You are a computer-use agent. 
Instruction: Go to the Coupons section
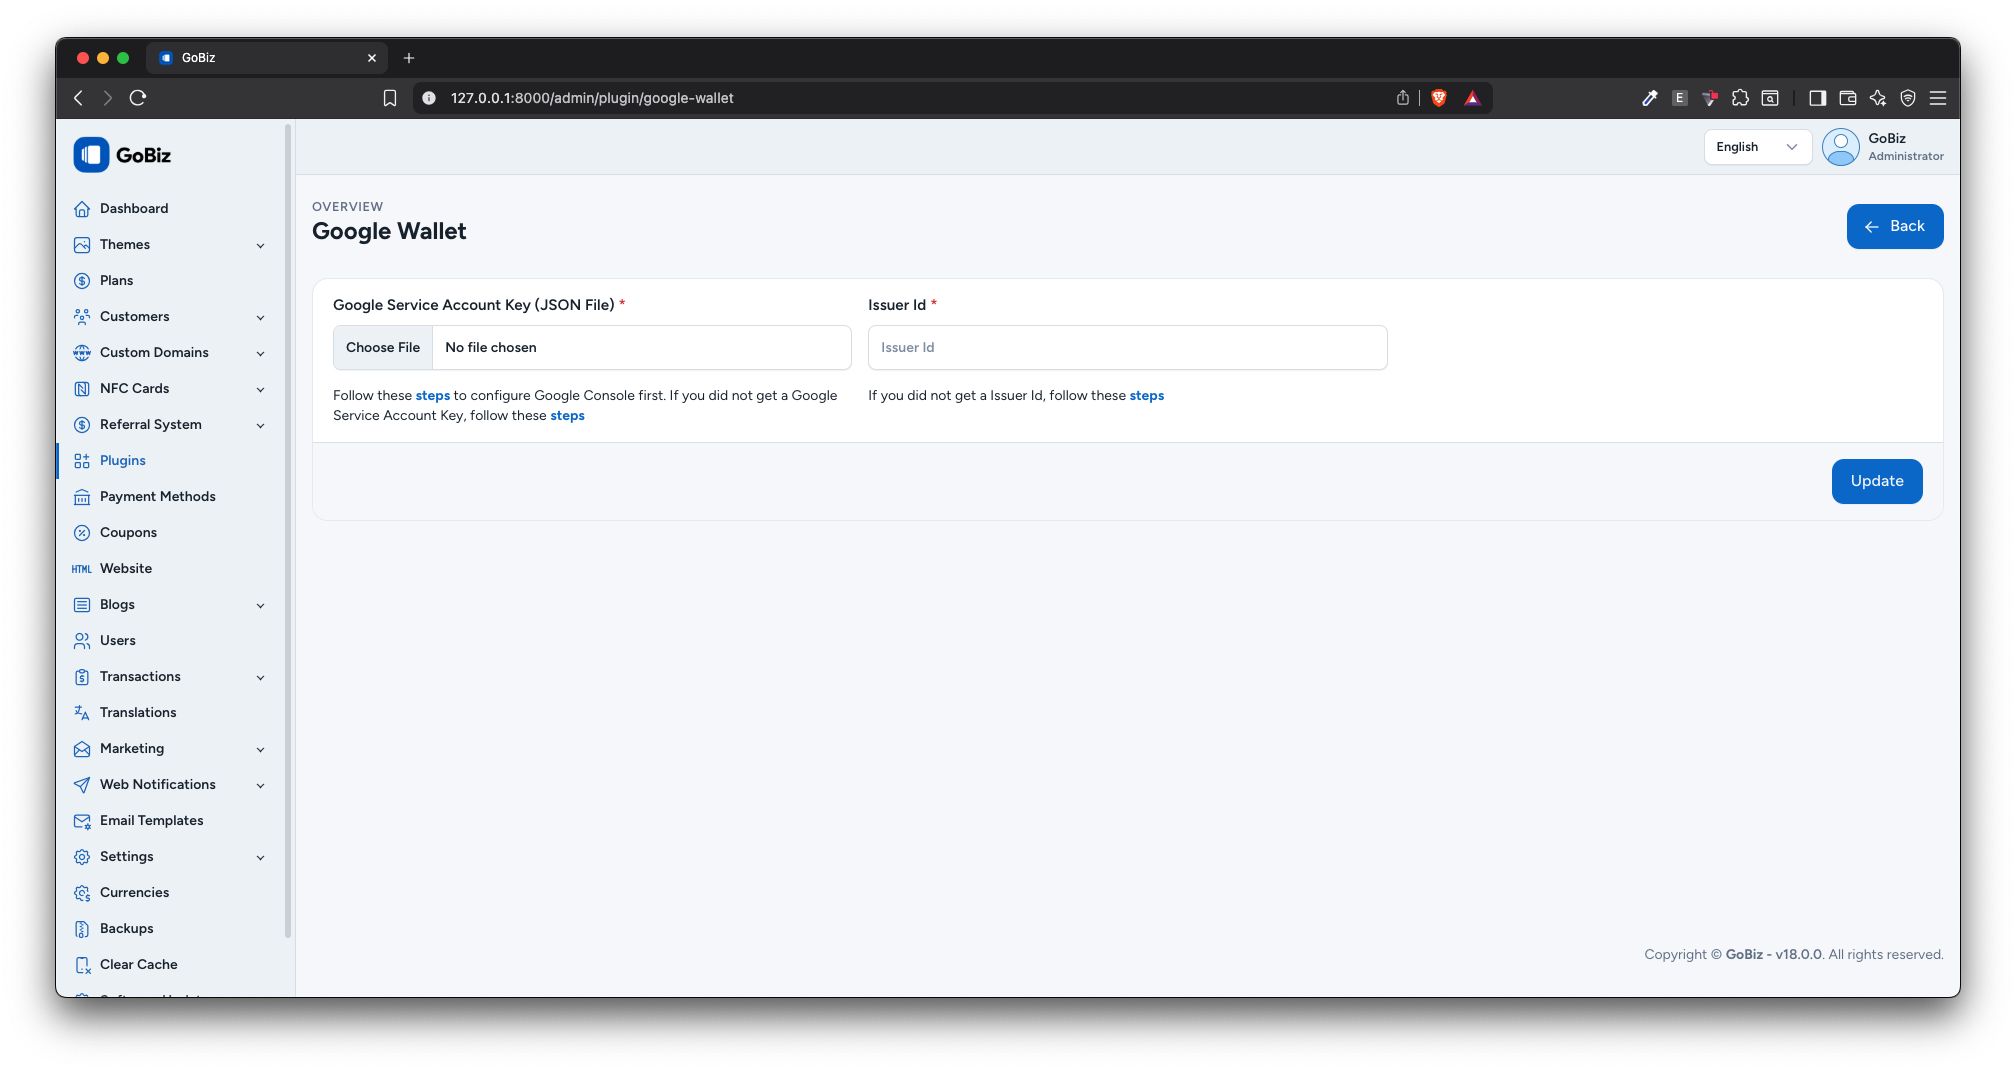tap(128, 532)
